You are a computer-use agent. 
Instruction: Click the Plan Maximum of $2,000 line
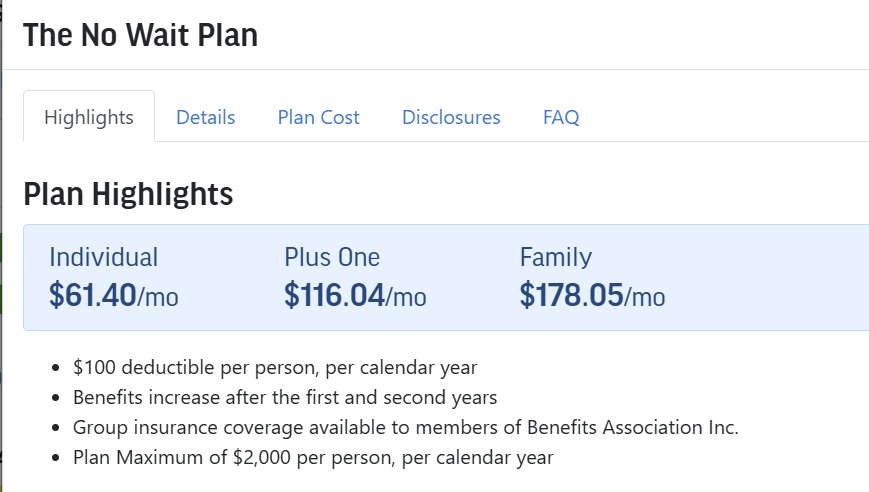pos(313,458)
